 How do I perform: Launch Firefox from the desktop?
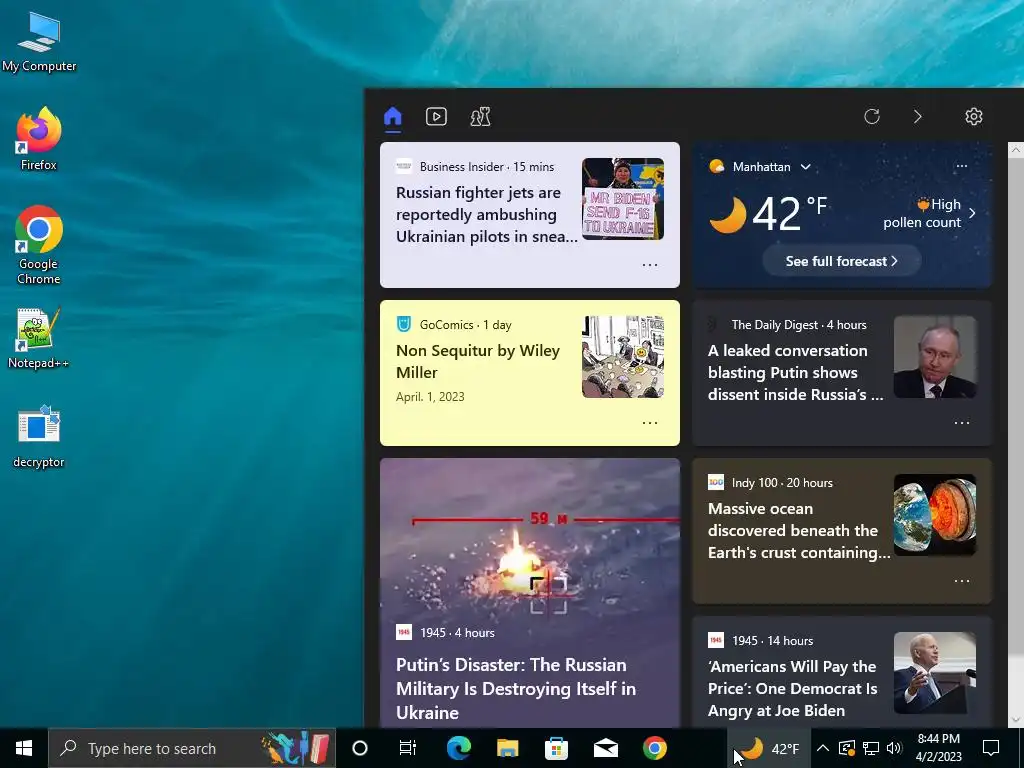pyautogui.click(x=39, y=138)
